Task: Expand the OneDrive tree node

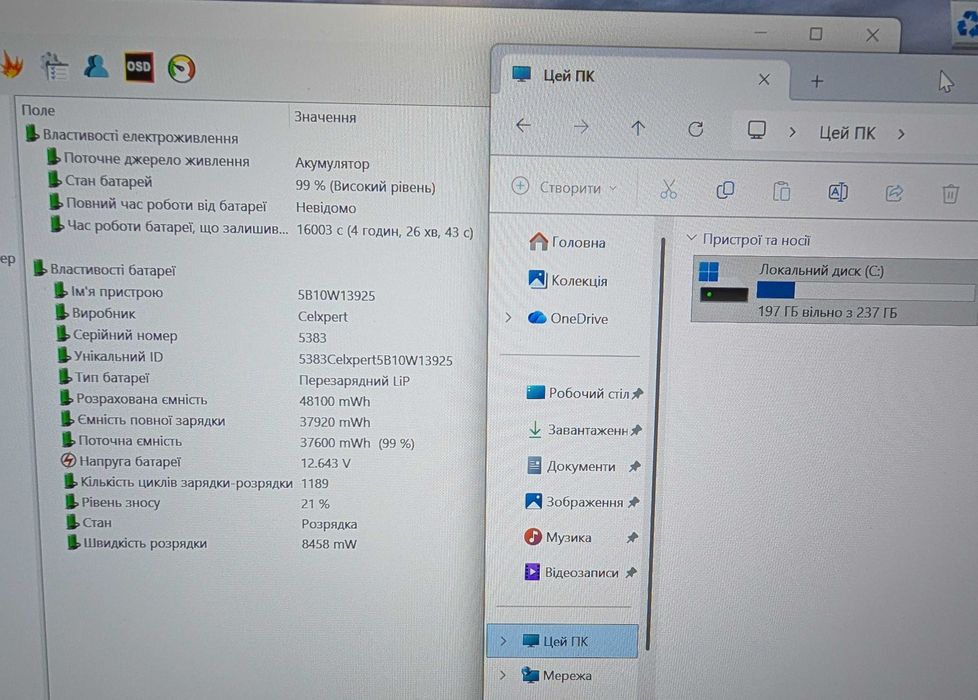Action: click(508, 318)
